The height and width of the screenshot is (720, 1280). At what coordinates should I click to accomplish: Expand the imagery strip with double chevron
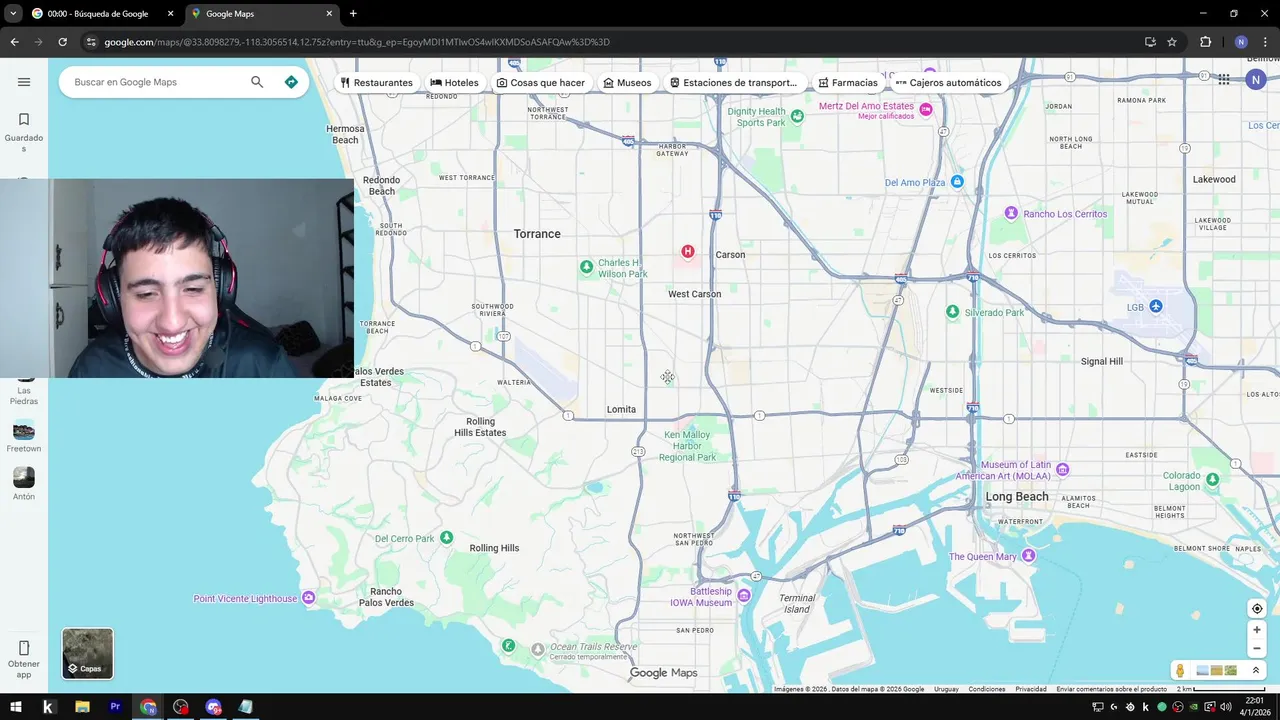pos(1256,670)
